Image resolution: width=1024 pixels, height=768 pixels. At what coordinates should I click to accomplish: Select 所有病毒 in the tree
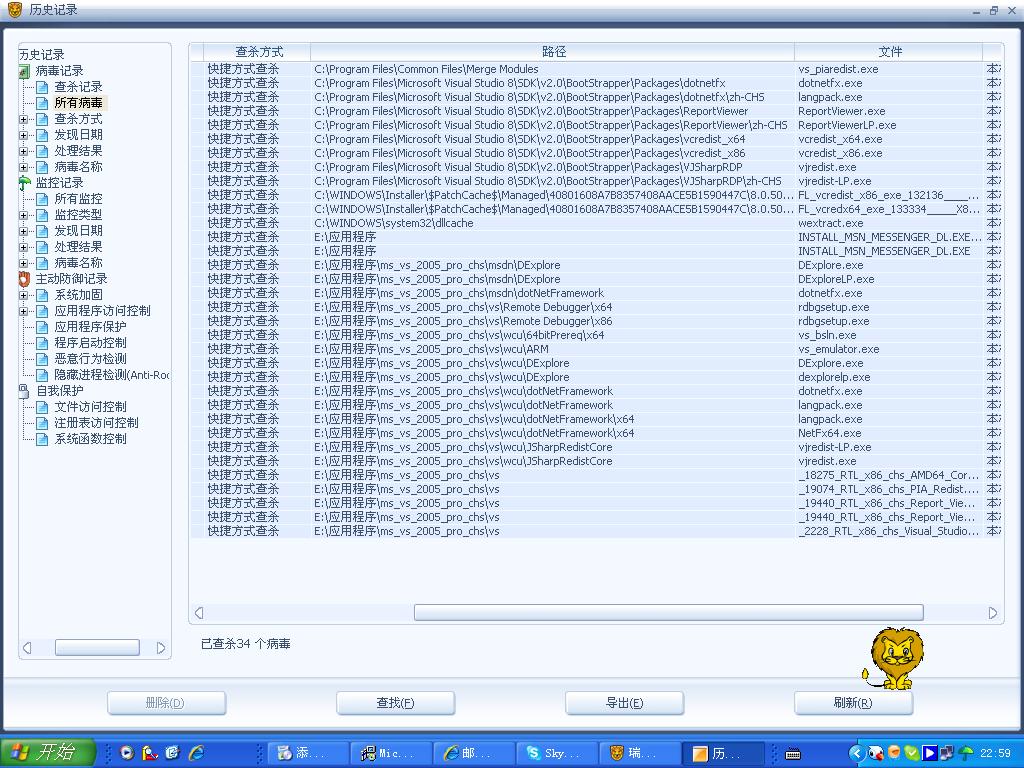(78, 103)
